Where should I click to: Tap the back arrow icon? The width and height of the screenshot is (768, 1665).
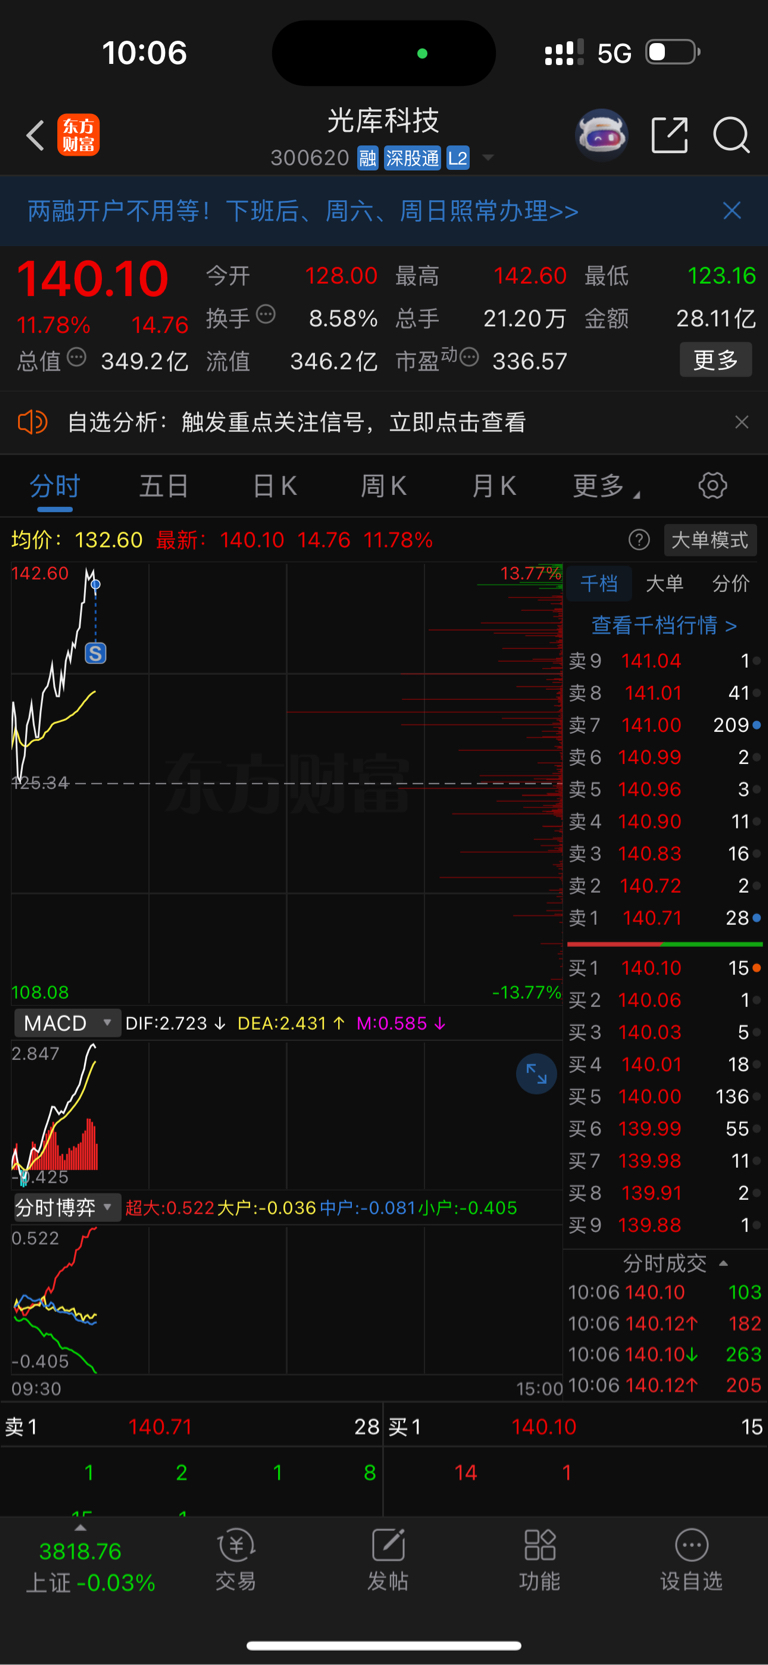tap(35, 135)
